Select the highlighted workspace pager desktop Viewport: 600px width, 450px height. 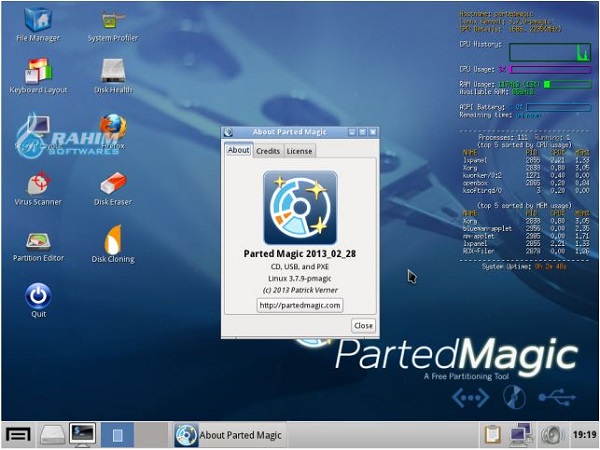point(117,435)
